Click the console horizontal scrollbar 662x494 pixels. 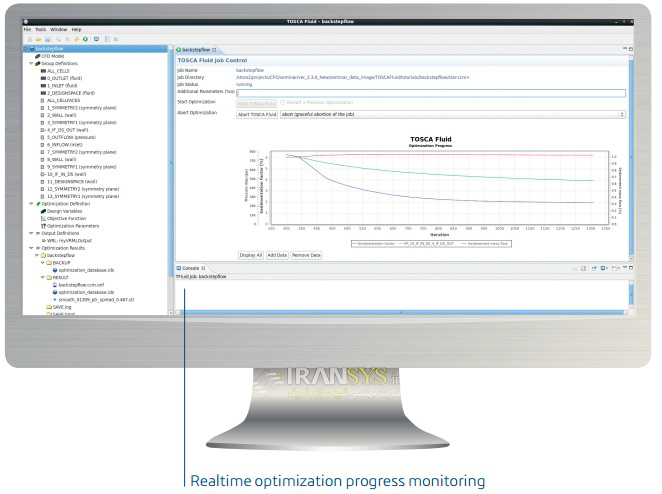tap(401, 312)
